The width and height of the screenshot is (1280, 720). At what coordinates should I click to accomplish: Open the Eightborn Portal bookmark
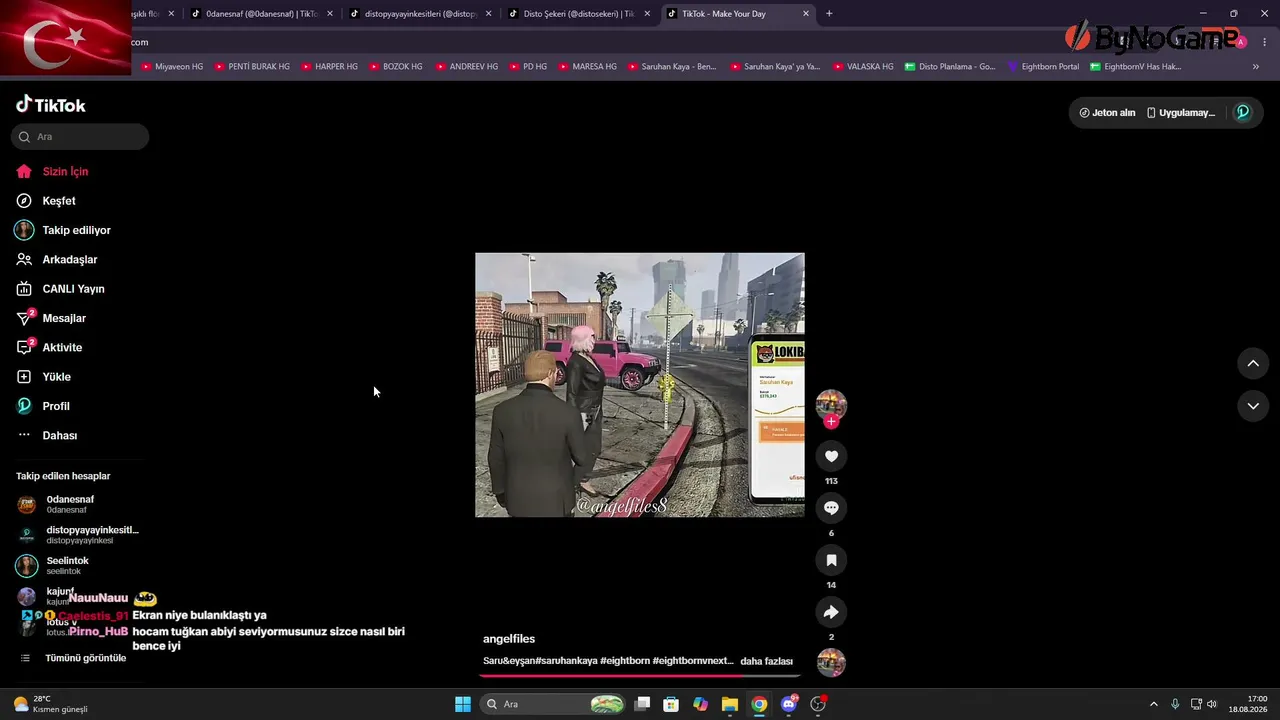pos(1042,67)
